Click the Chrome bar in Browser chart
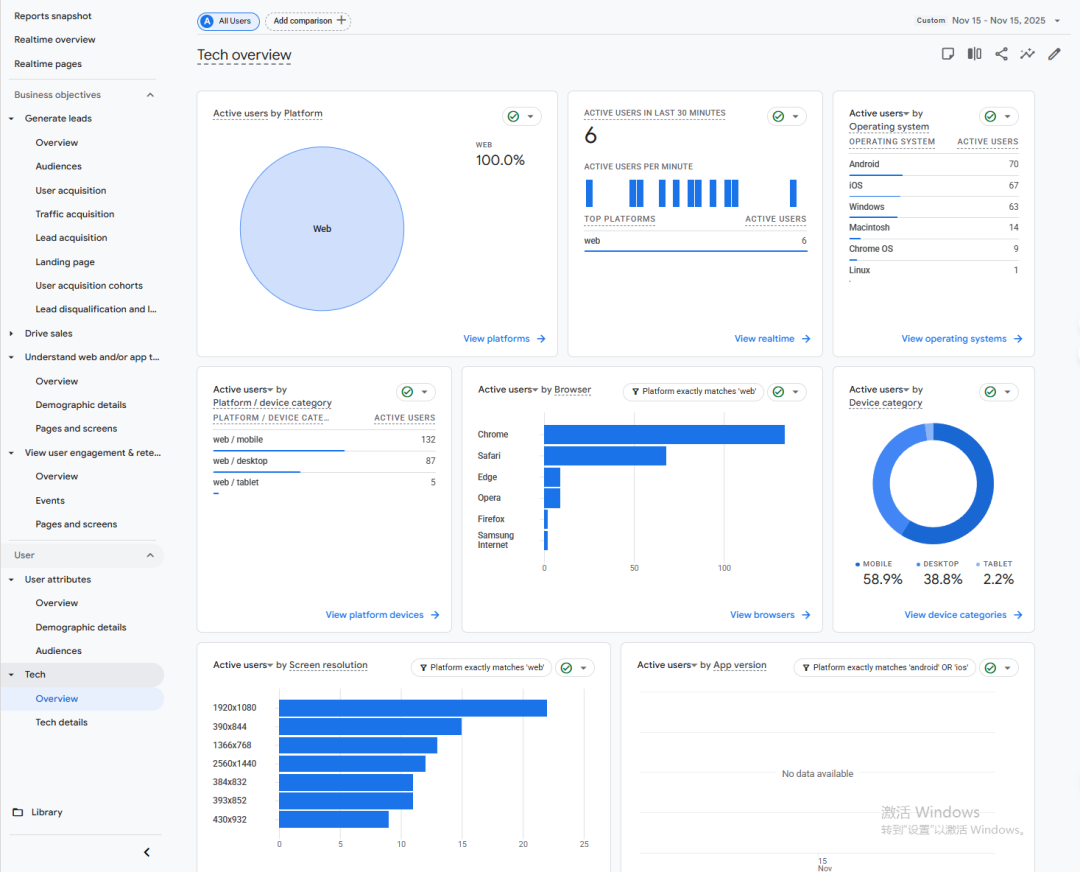The image size is (1080, 872). [x=664, y=434]
